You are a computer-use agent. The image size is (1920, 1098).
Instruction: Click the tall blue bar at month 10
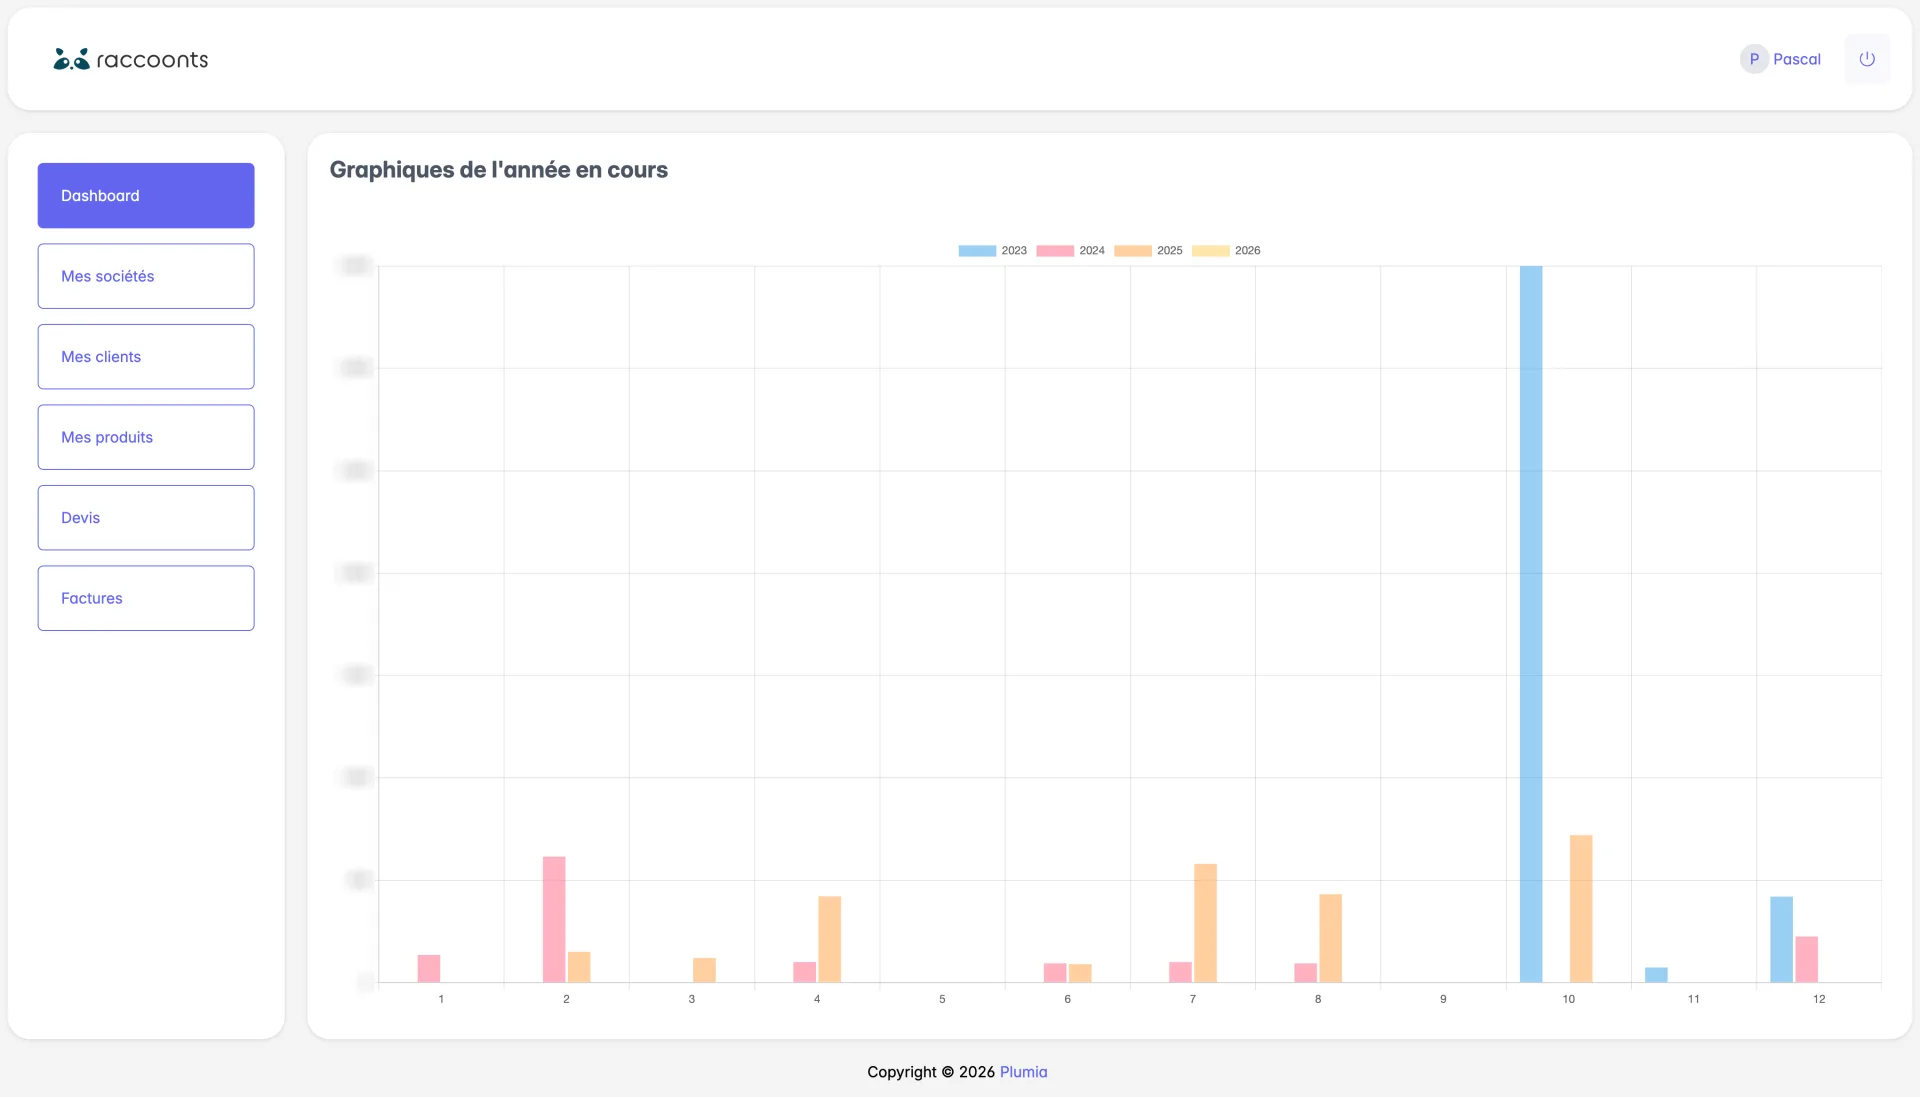tap(1531, 620)
